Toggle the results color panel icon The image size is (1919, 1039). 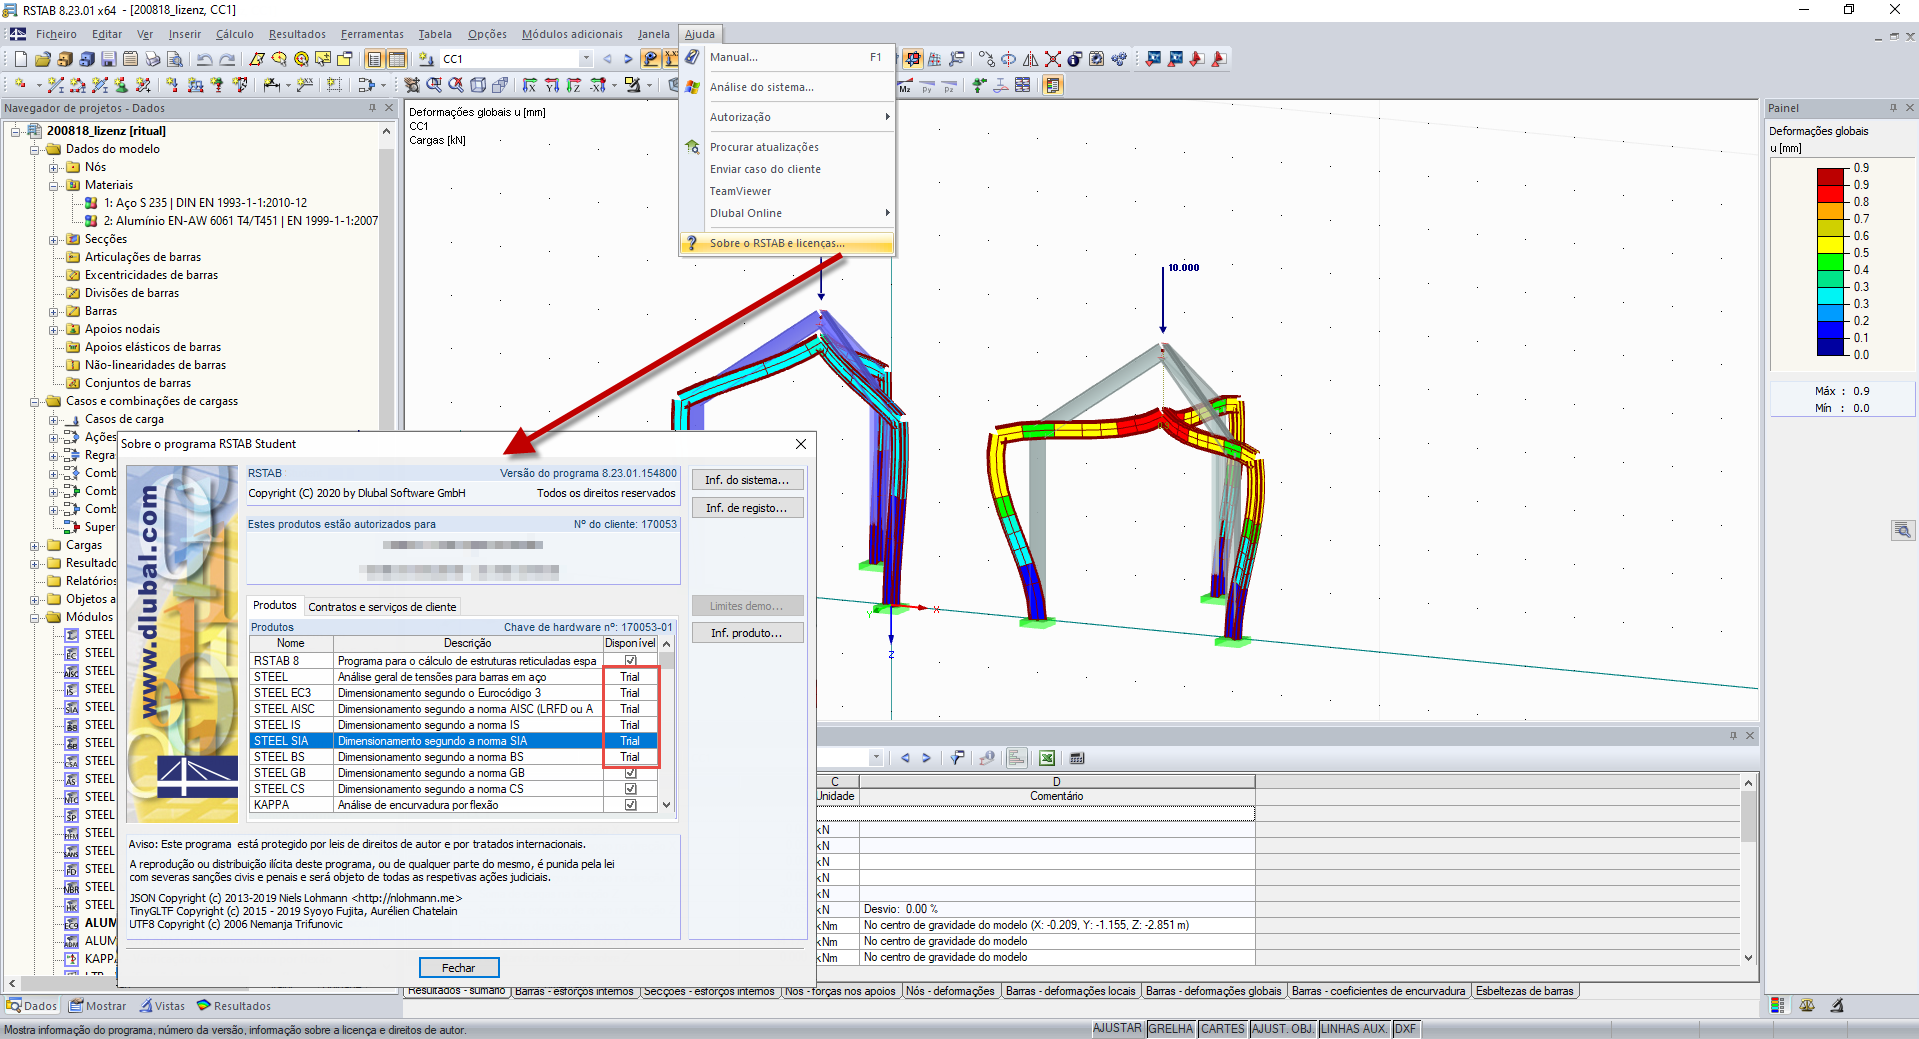[x=1053, y=85]
